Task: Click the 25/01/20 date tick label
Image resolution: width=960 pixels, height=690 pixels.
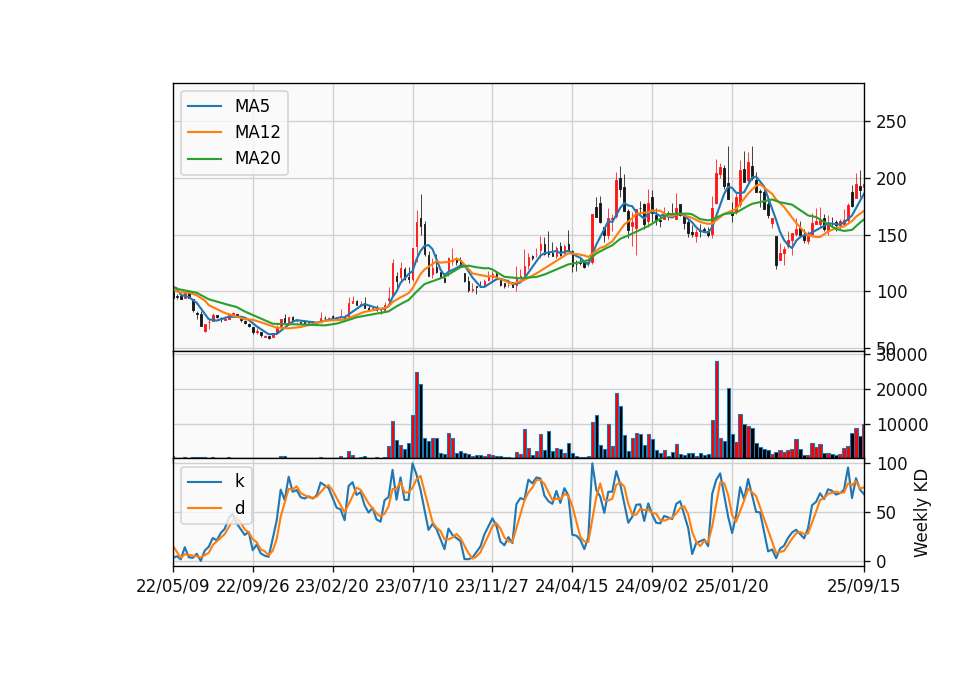Action: click(732, 586)
